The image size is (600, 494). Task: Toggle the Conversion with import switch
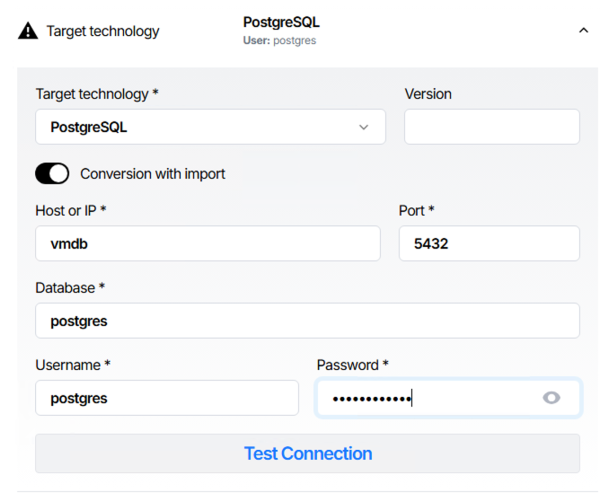[x=52, y=174]
